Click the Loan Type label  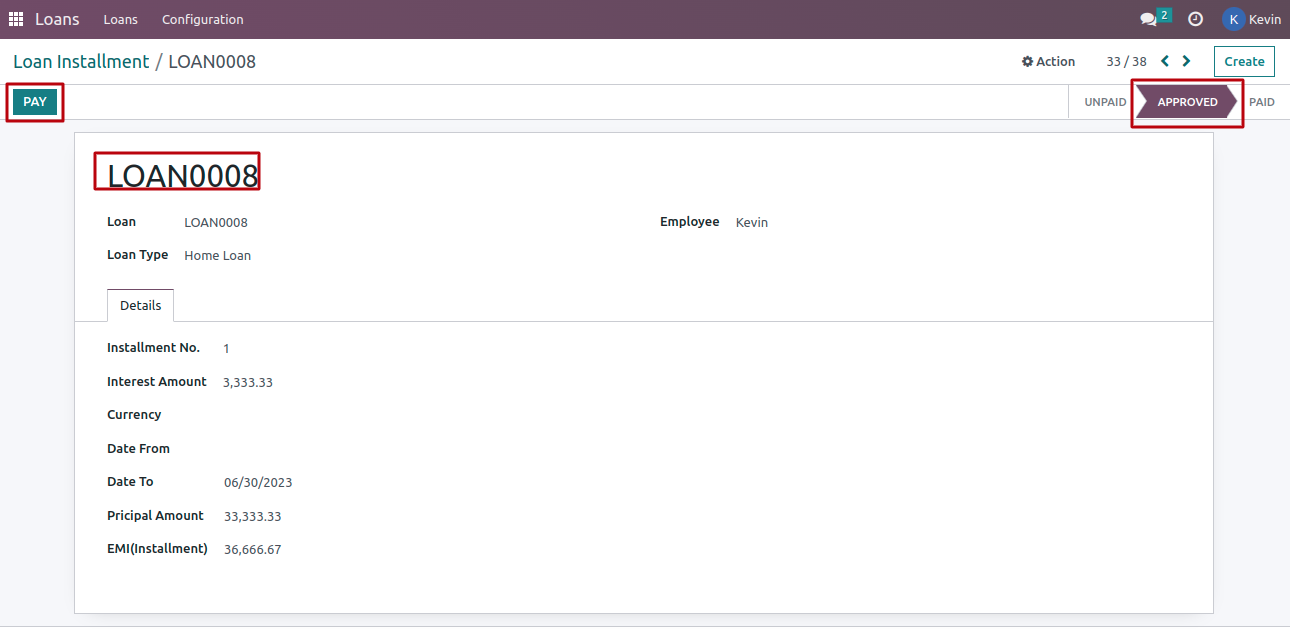click(x=137, y=254)
